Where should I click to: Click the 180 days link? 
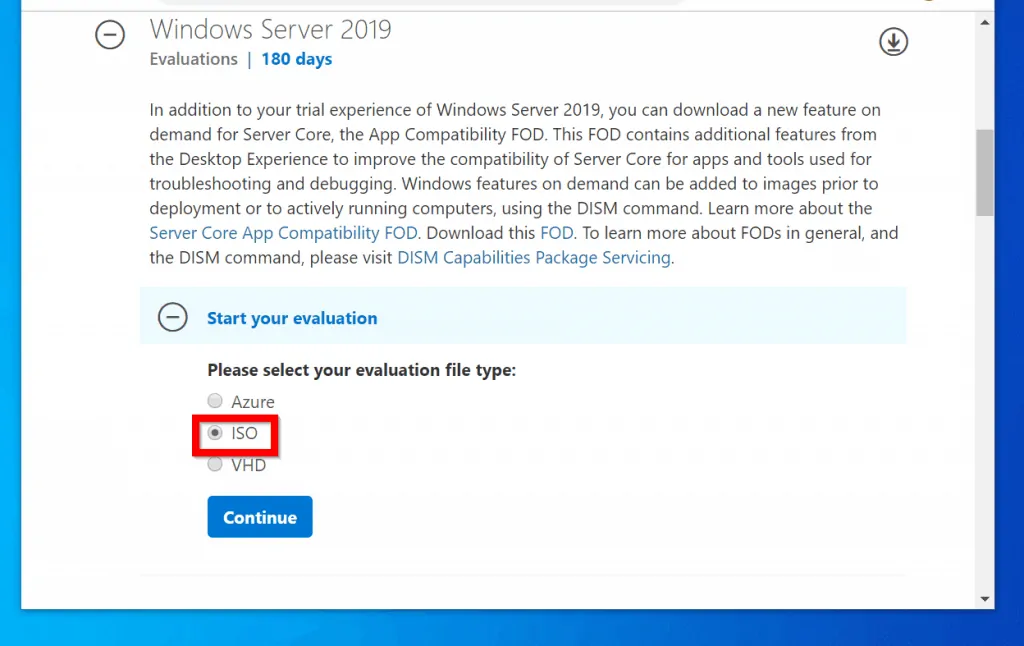296,58
